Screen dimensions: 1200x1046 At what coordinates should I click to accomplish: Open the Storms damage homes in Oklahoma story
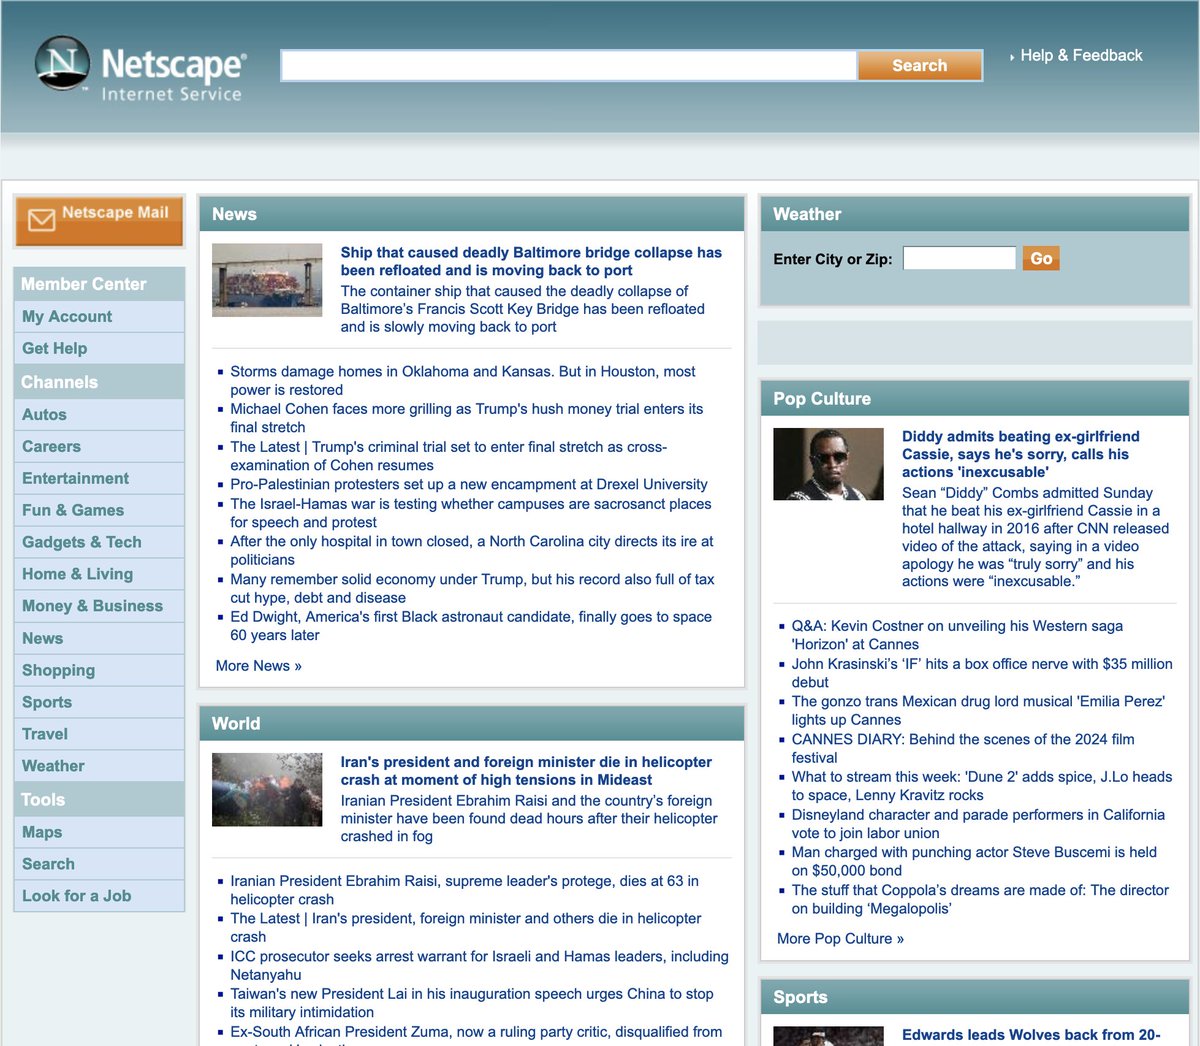click(463, 380)
